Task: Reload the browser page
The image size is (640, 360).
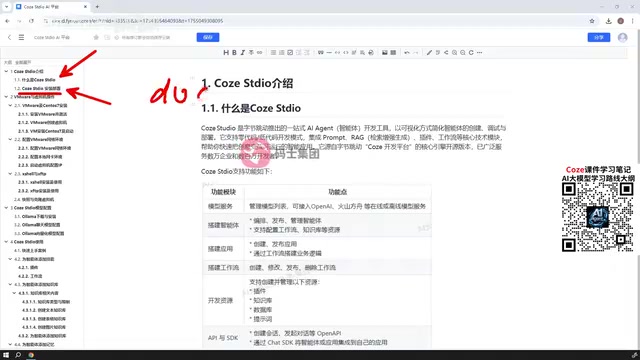Action: point(31,21)
